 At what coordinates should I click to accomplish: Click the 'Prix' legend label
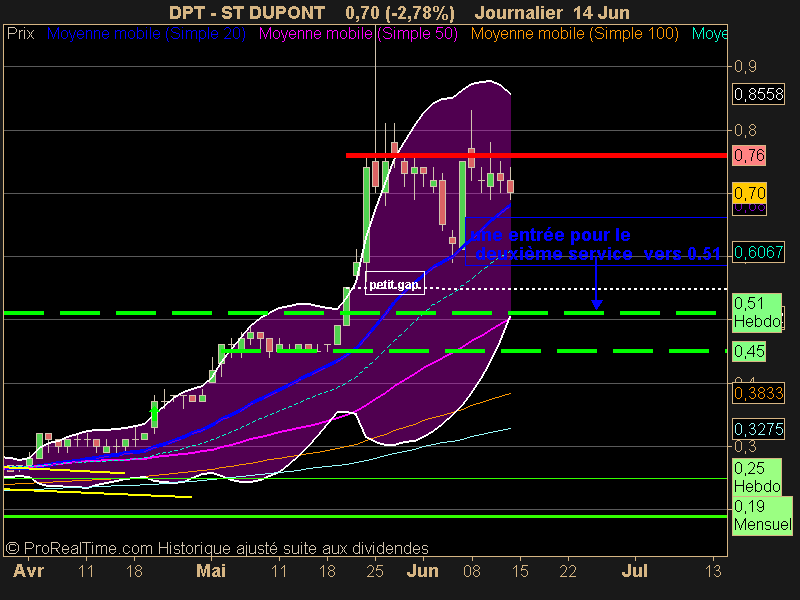pos(20,34)
